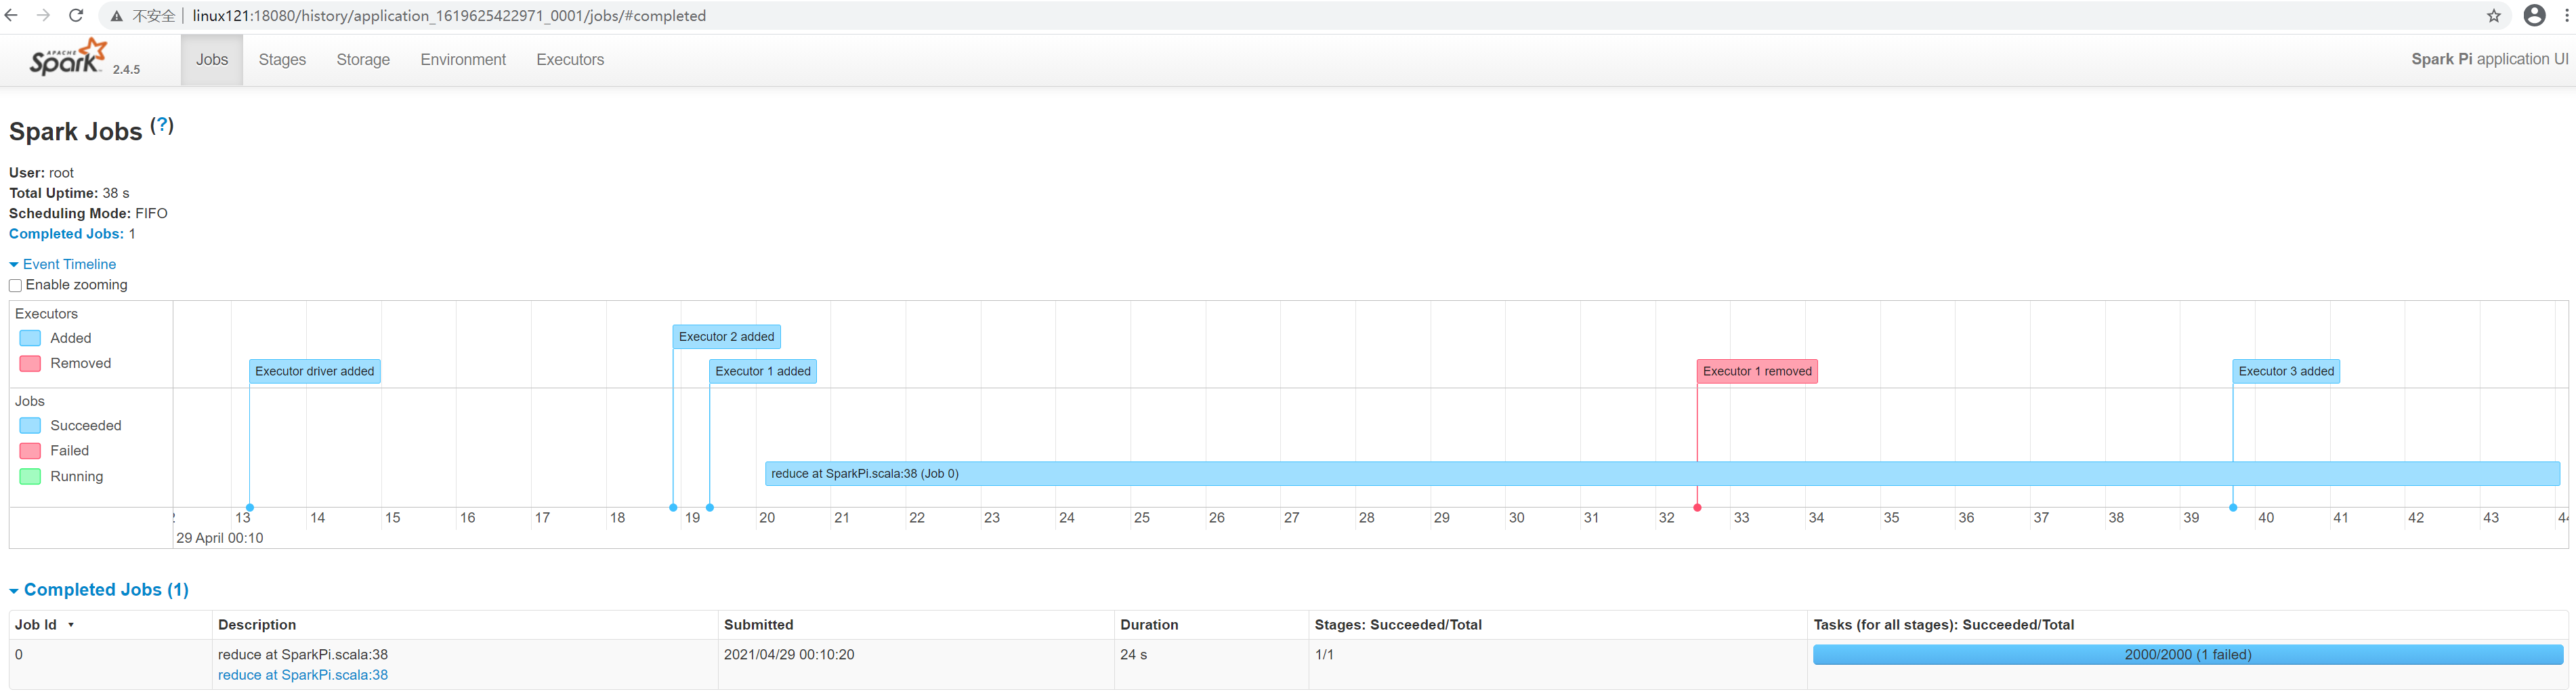Viewport: 2576px width, 698px height.
Task: Click the Apache Spark logo
Action: coord(68,58)
